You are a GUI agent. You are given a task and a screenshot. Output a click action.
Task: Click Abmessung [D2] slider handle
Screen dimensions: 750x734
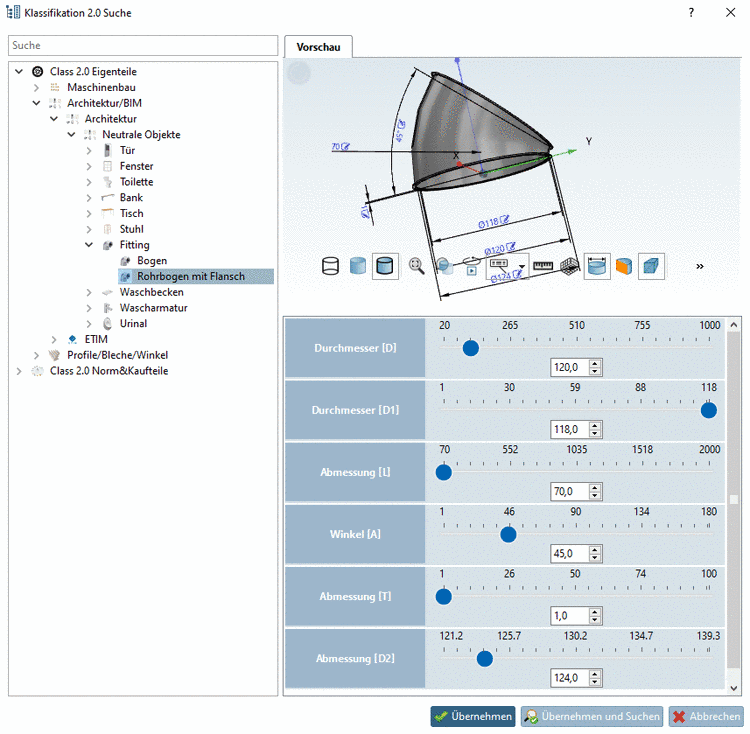coord(485,659)
